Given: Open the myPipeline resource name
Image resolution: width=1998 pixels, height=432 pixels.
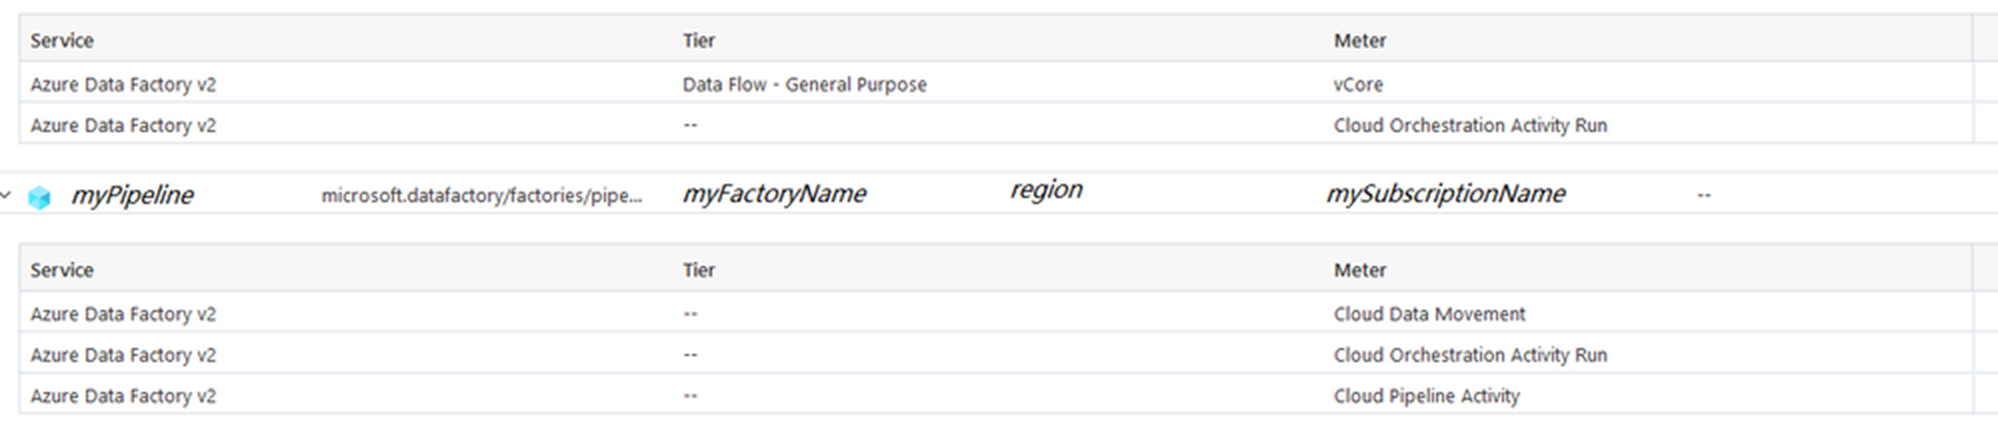Looking at the screenshot, I should coord(132,195).
